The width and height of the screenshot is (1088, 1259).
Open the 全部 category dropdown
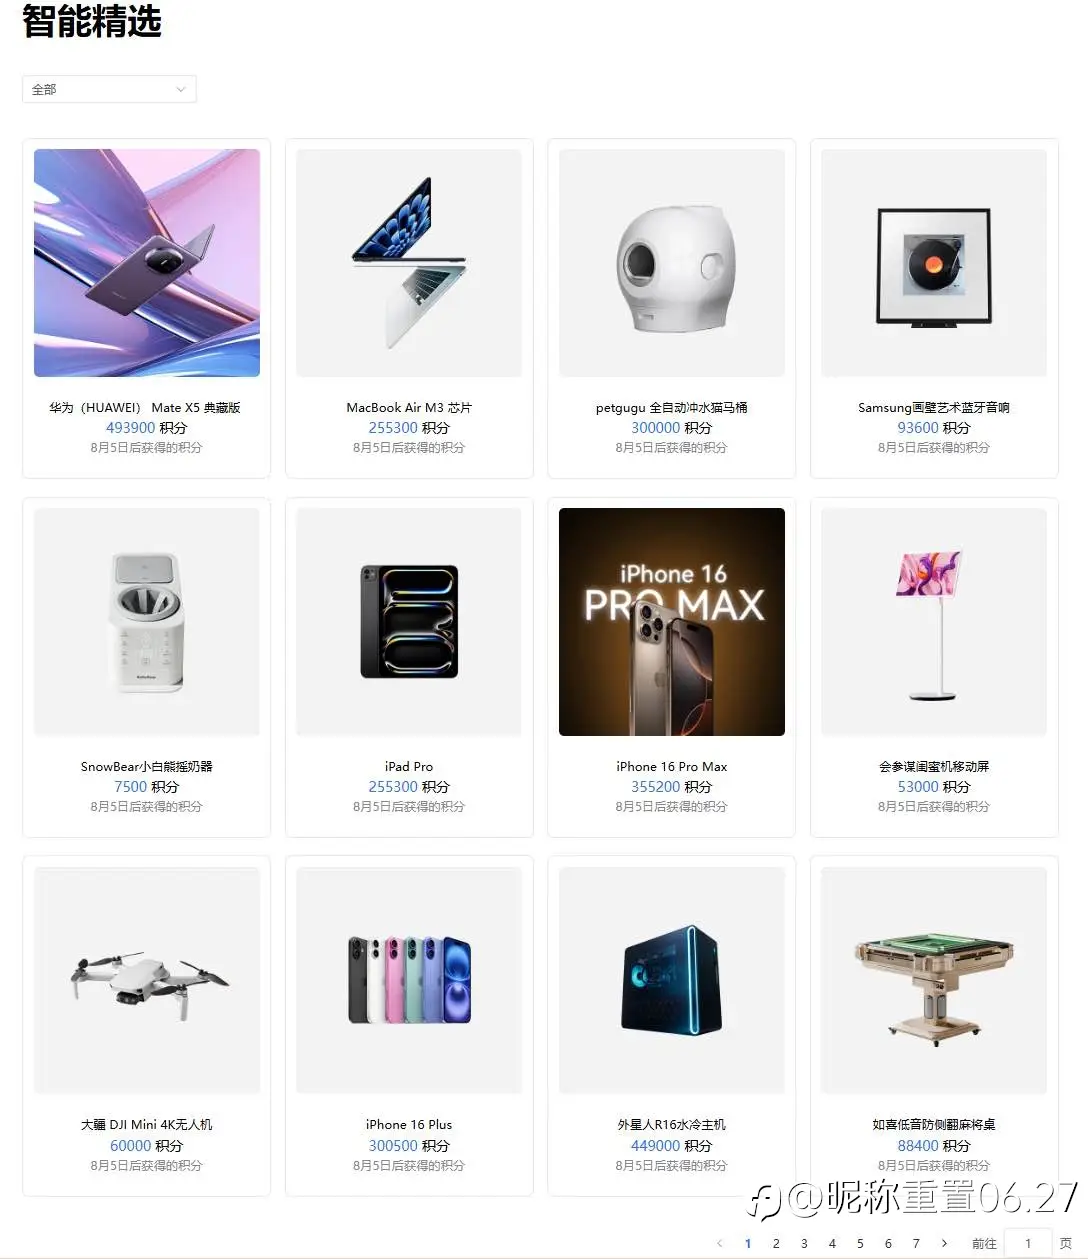[x=109, y=89]
